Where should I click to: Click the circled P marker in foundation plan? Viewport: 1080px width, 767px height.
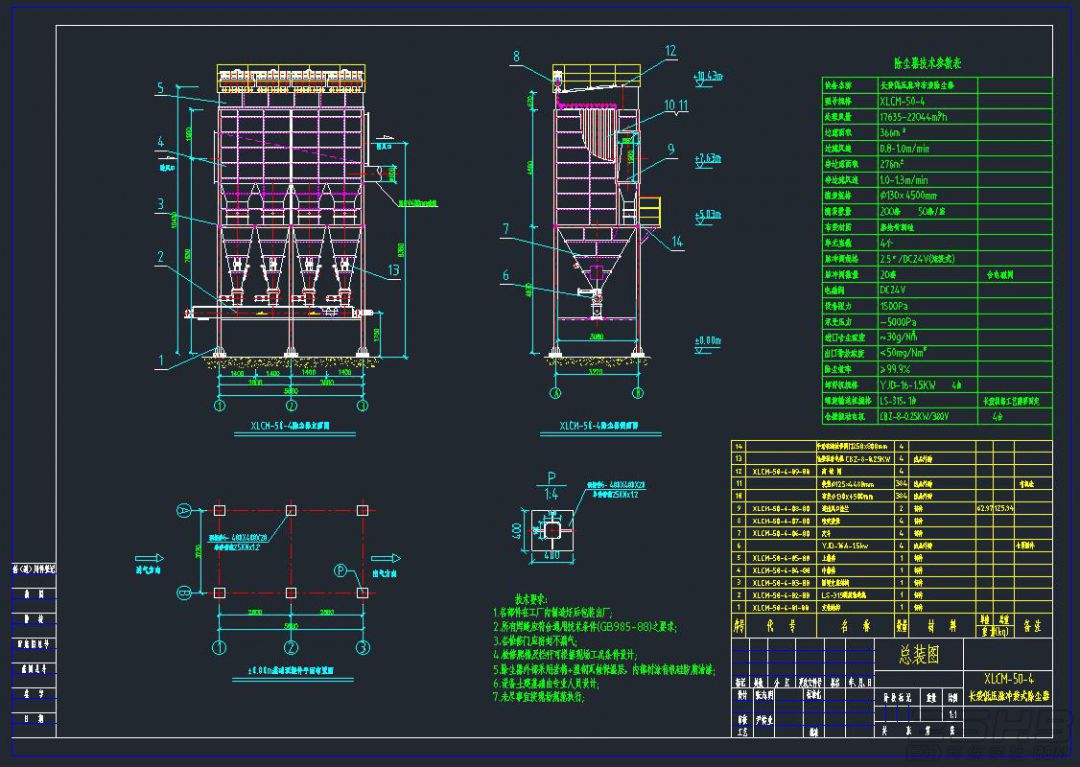(x=340, y=570)
